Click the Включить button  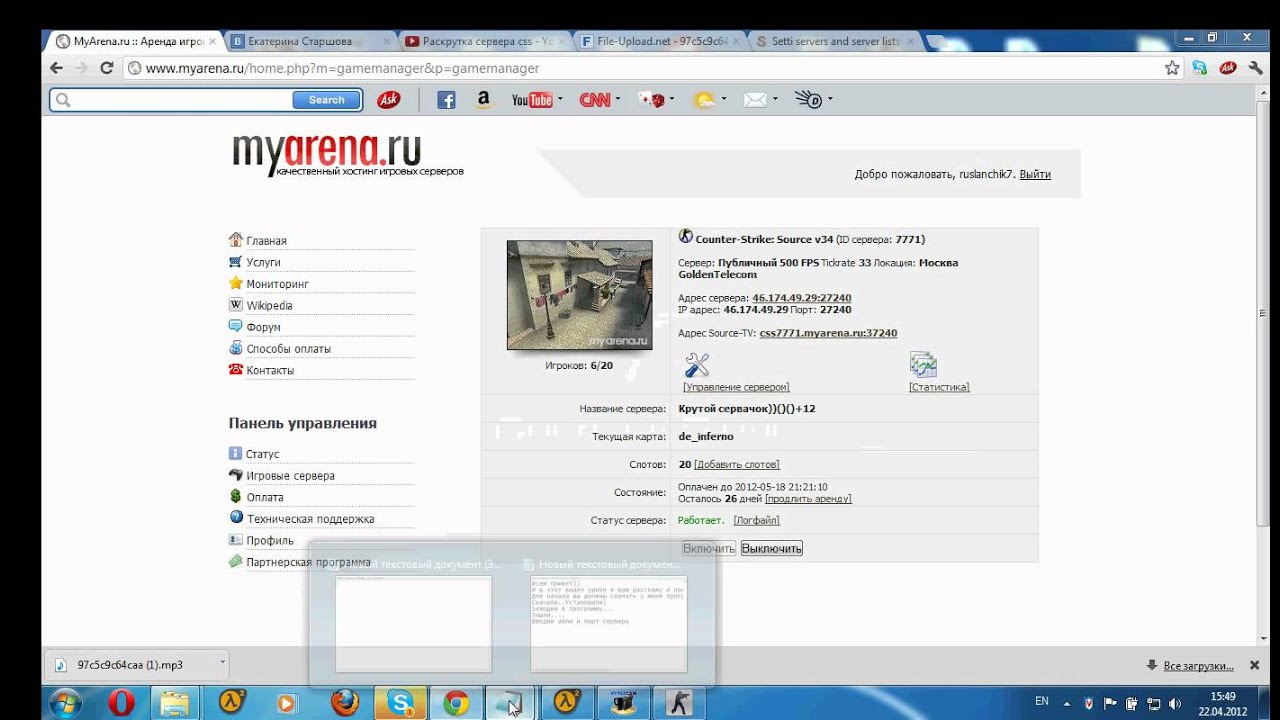pos(709,548)
